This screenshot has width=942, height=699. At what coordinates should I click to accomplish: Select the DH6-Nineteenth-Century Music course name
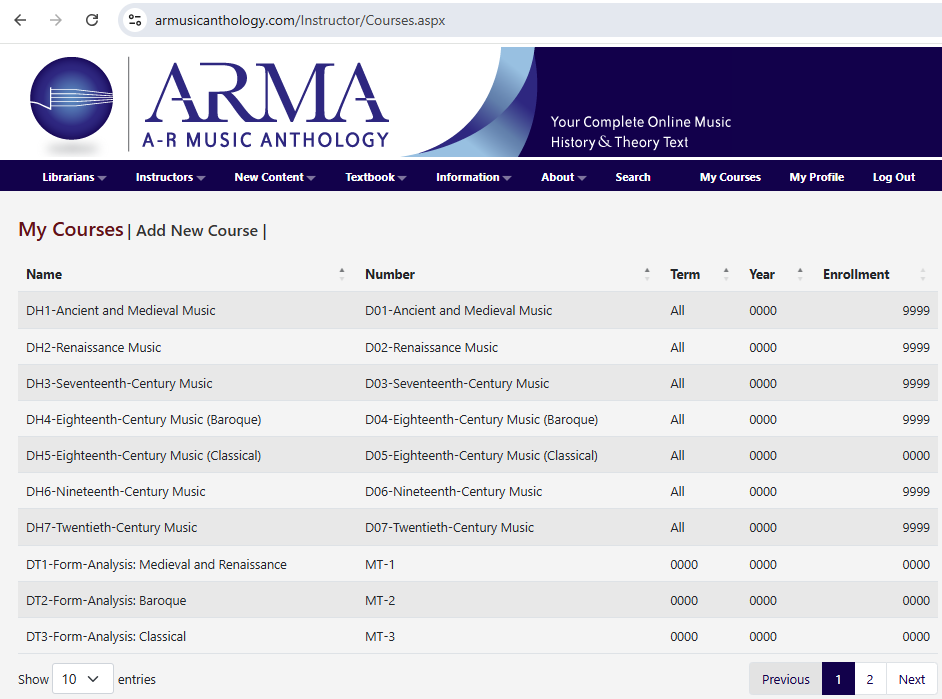tap(115, 492)
